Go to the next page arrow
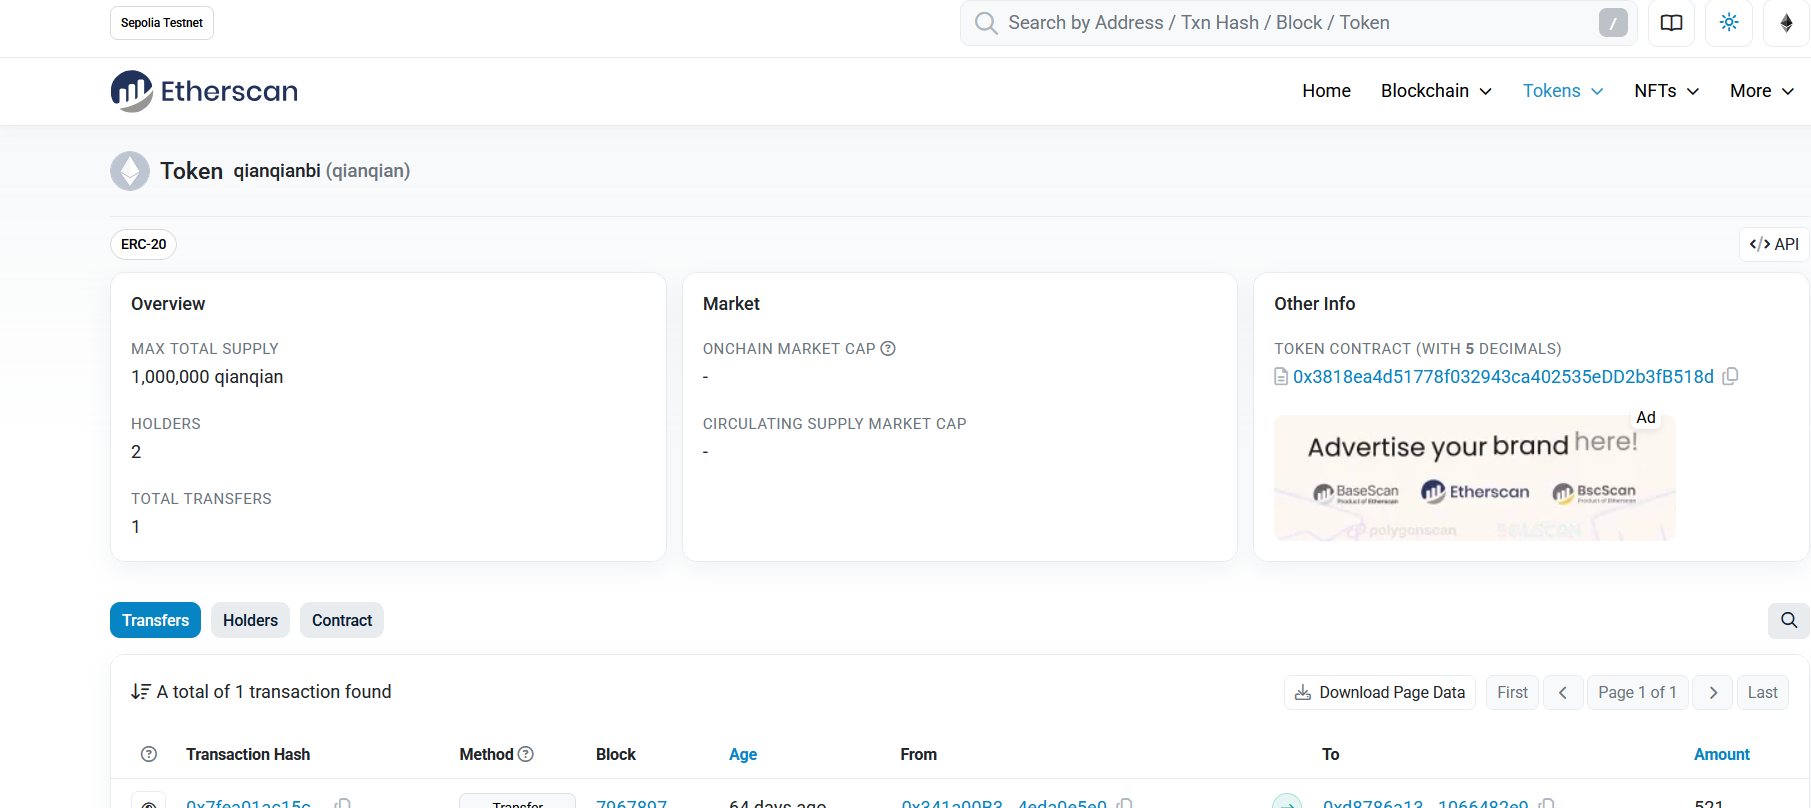The image size is (1811, 808). (x=1713, y=692)
